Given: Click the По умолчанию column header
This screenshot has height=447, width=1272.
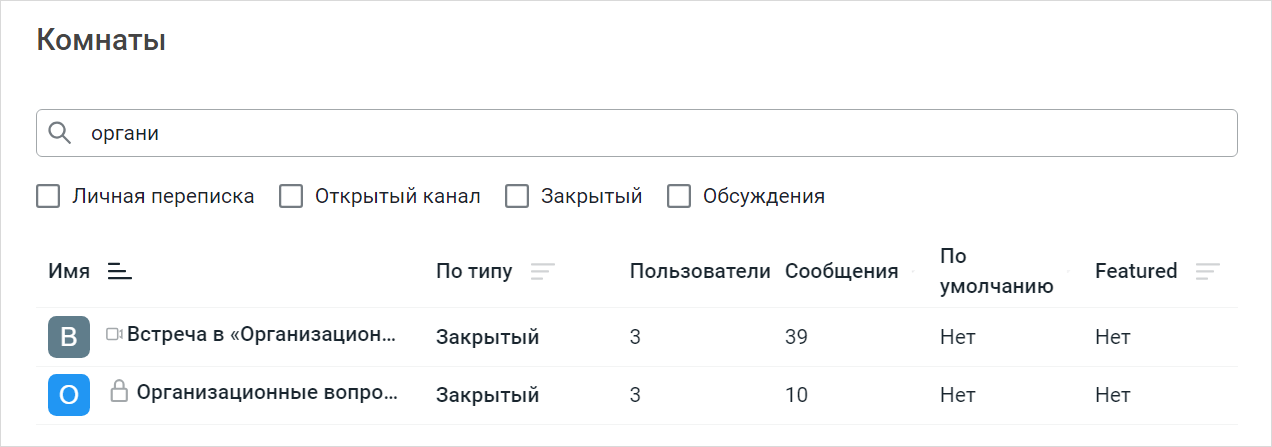Looking at the screenshot, I should [x=996, y=271].
